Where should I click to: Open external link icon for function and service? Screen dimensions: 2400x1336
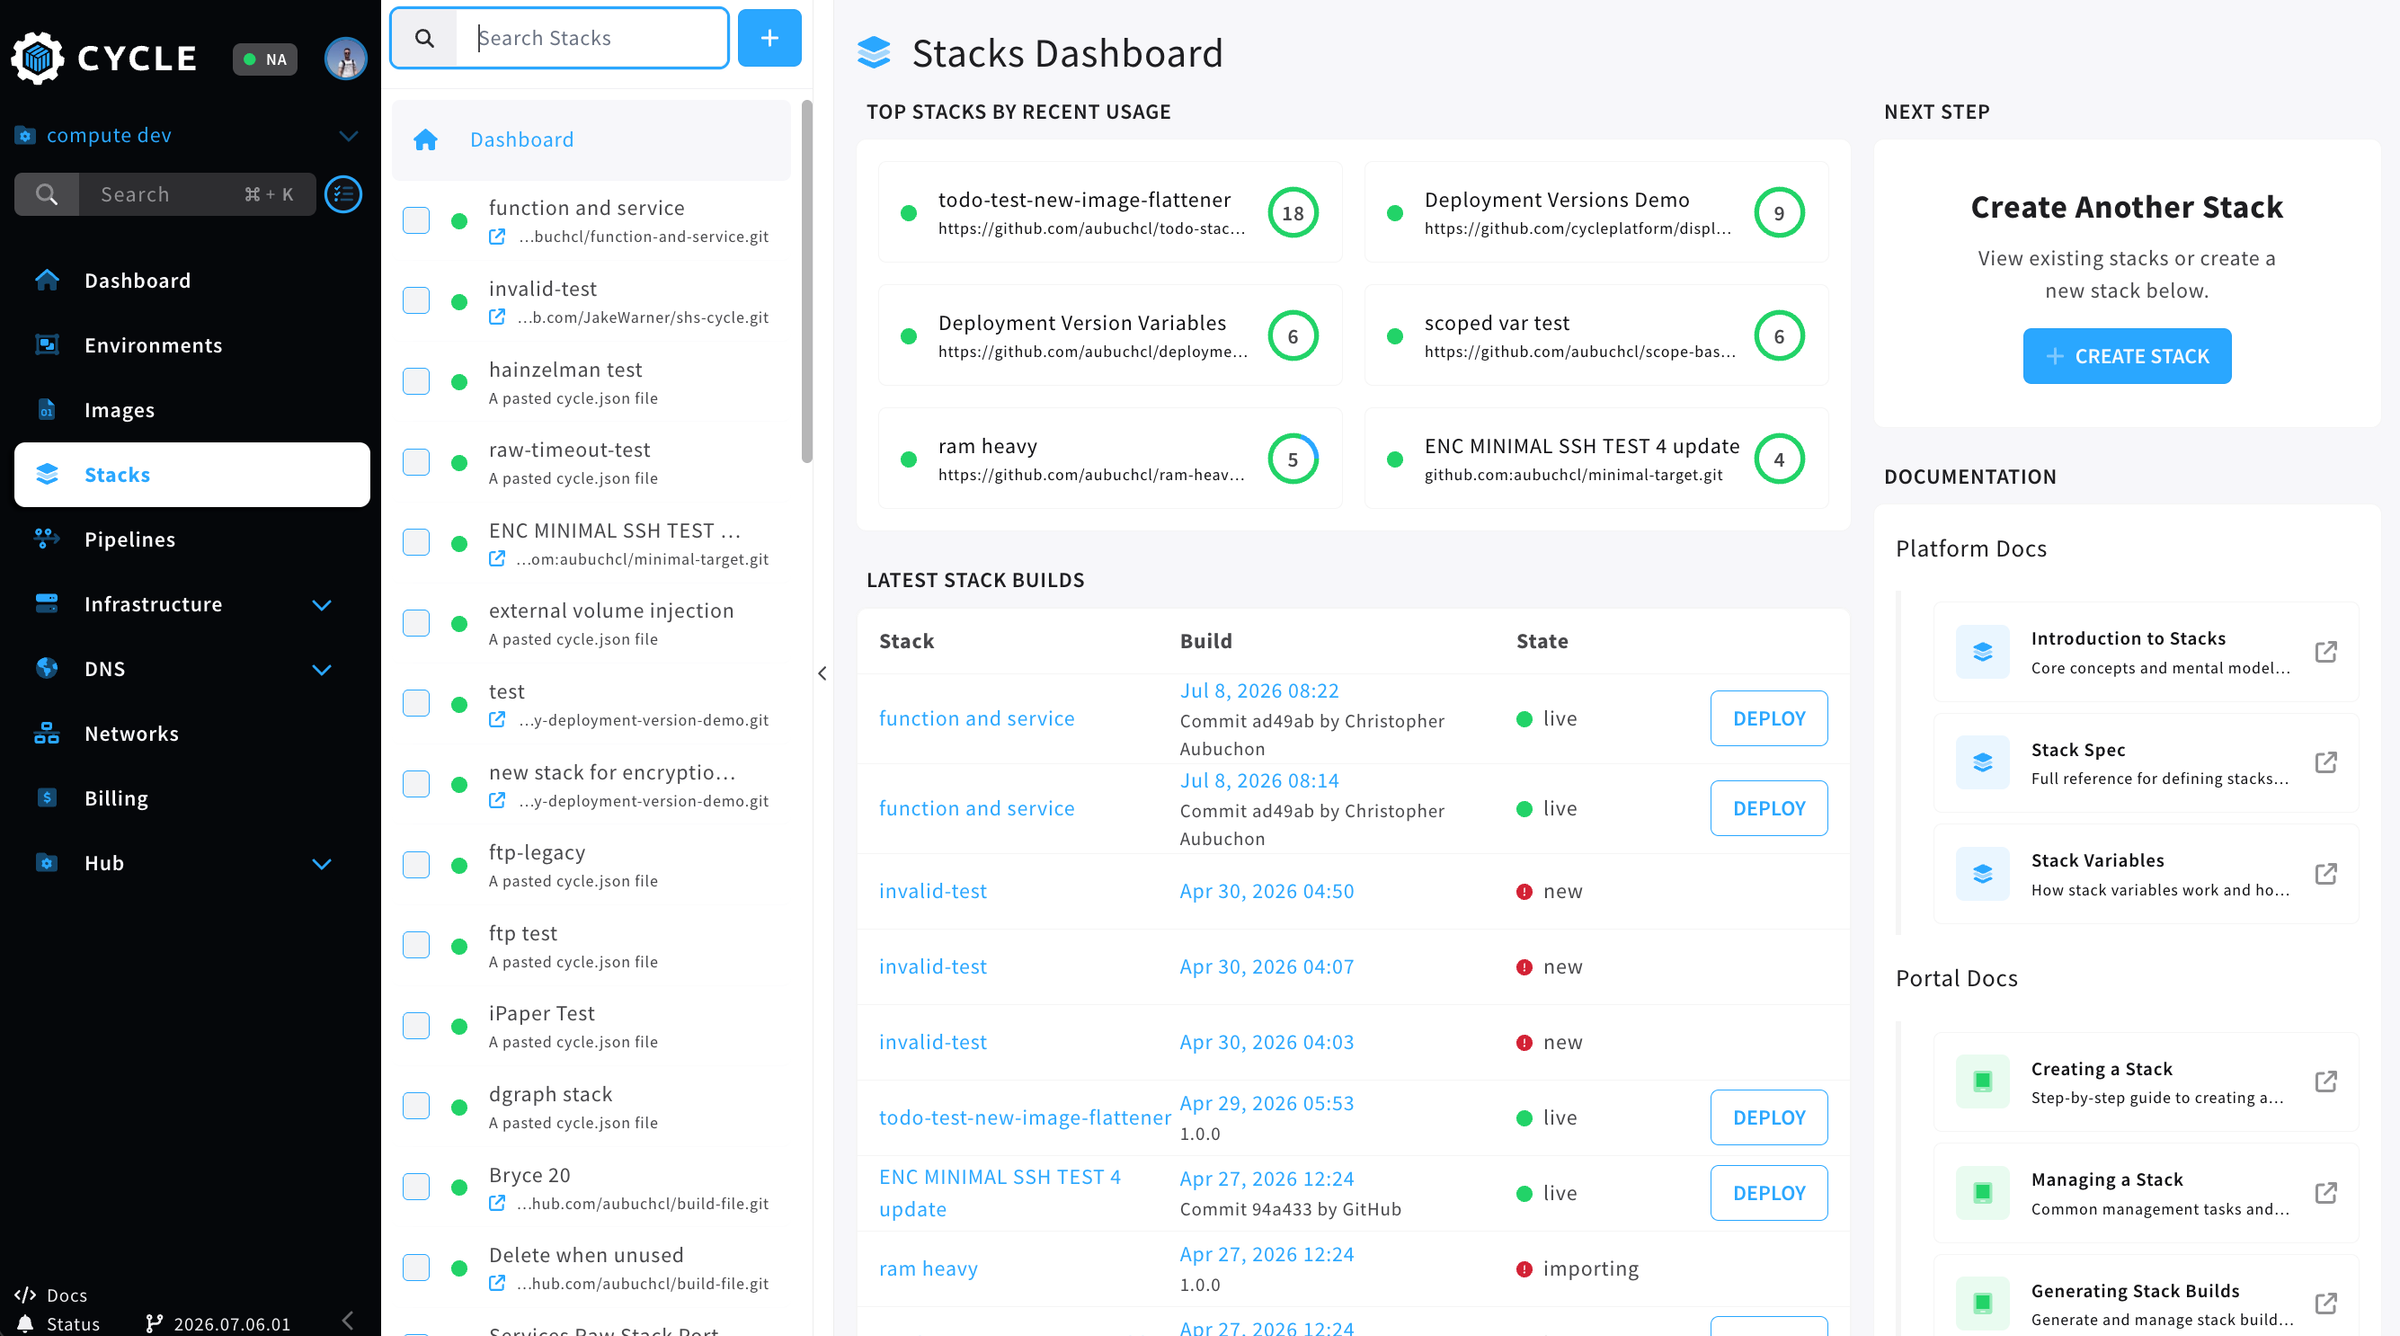coord(497,237)
